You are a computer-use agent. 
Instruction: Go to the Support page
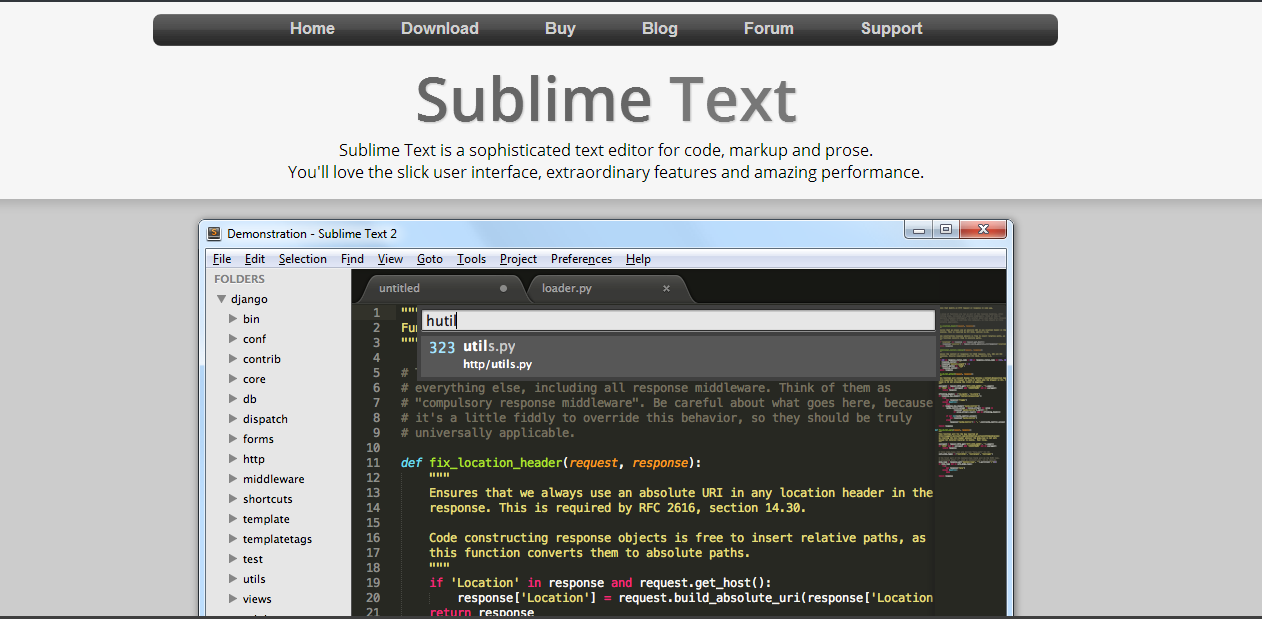(892, 29)
